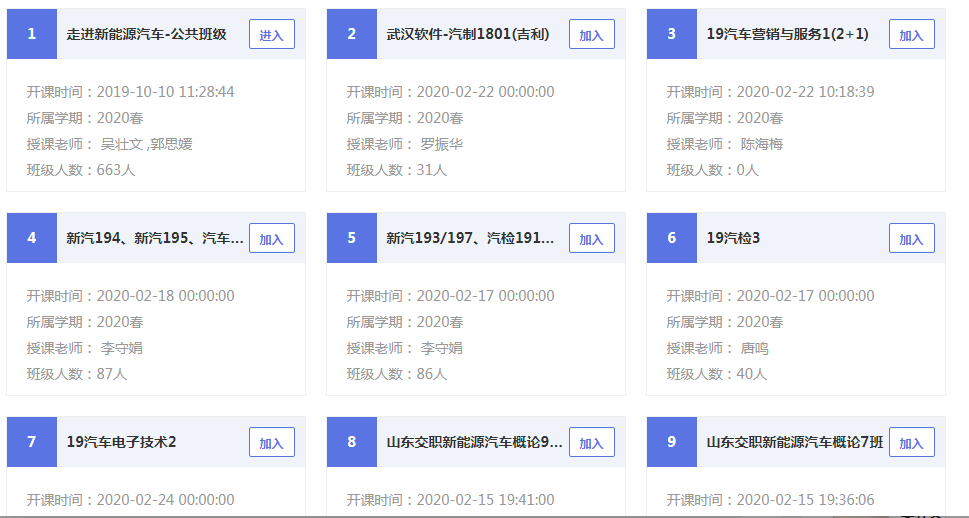
Task: Select the 19汽车营销与服务1(2+1) title
Action: [x=787, y=34]
